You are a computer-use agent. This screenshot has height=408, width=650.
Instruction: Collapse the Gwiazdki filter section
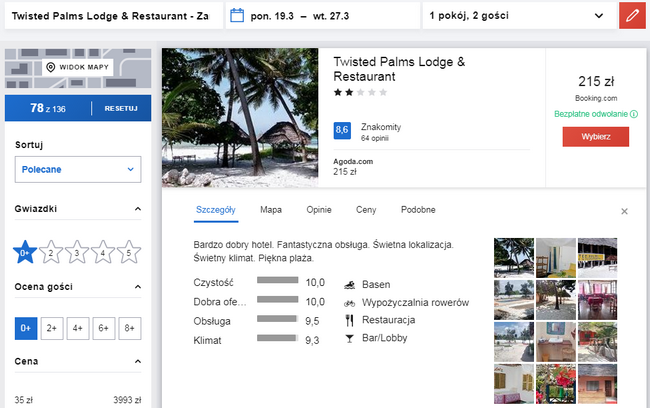[x=138, y=209]
